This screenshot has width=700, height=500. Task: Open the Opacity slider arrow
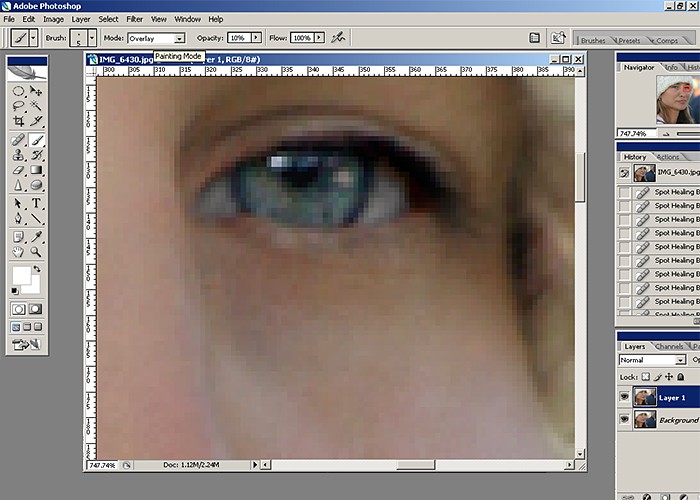(256, 38)
